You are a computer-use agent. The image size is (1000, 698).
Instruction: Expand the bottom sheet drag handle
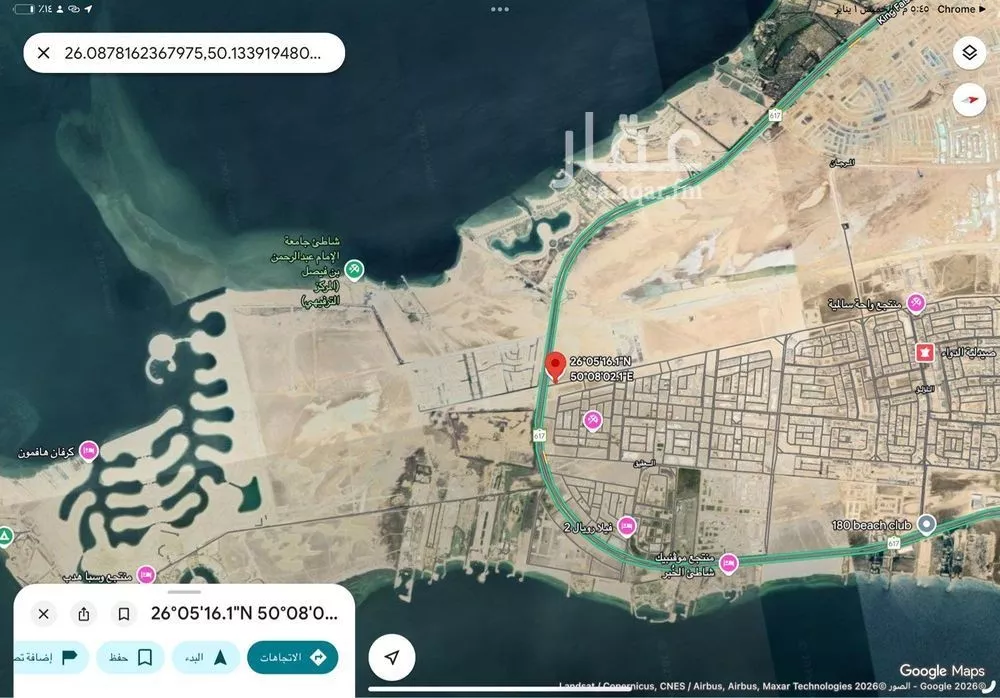click(184, 592)
